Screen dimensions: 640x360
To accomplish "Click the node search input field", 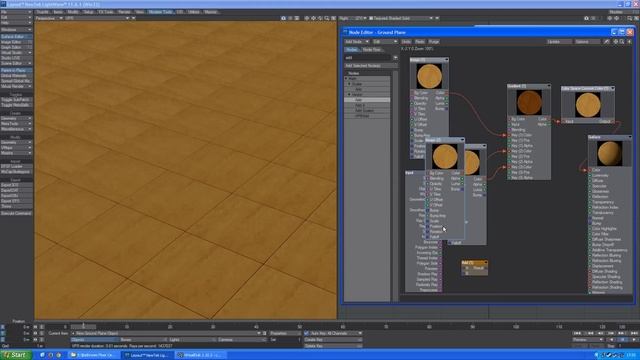I will tap(368, 58).
